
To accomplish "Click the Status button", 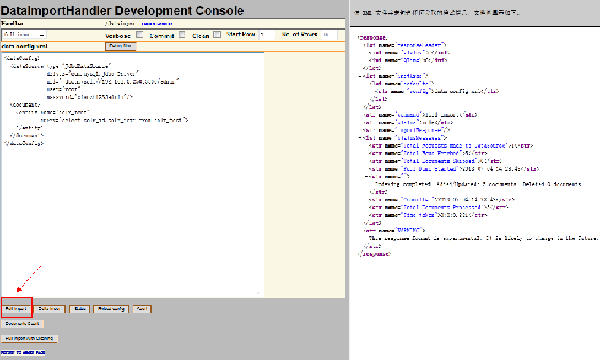I will point(80,309).
